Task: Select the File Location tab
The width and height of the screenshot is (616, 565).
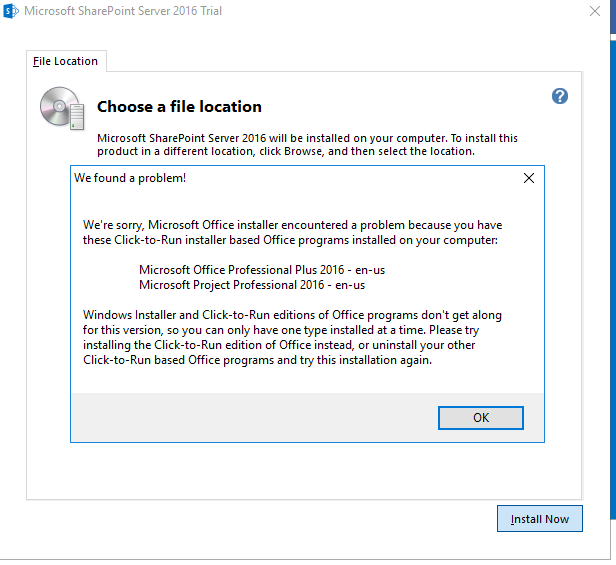Action: (x=66, y=61)
